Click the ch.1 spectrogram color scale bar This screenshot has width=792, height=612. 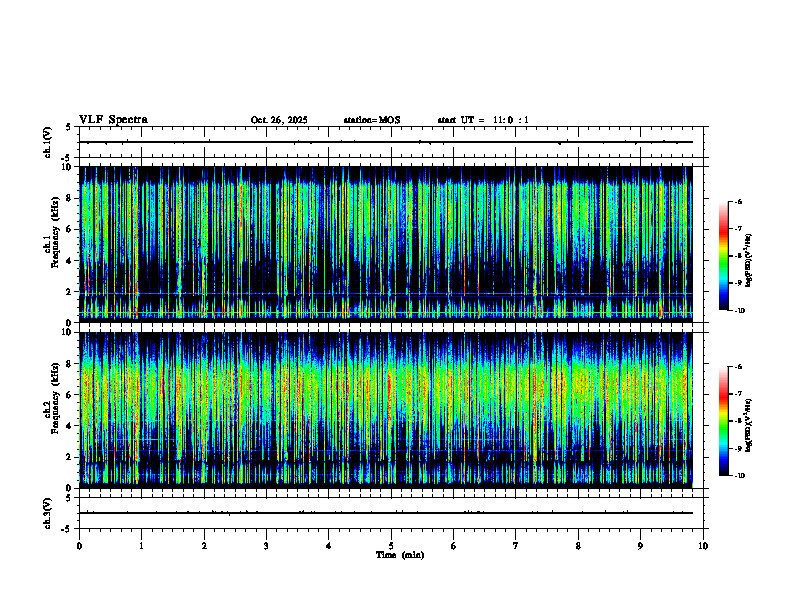pyautogui.click(x=723, y=256)
